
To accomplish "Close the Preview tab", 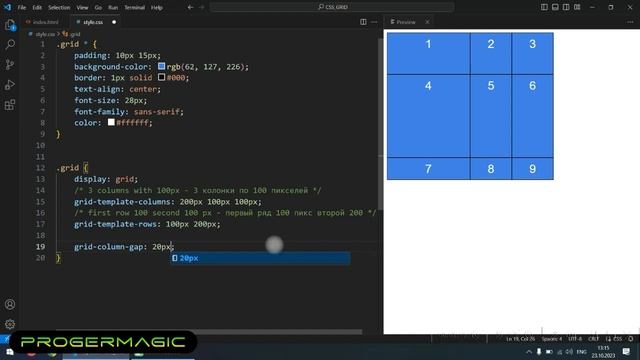I will [x=427, y=22].
